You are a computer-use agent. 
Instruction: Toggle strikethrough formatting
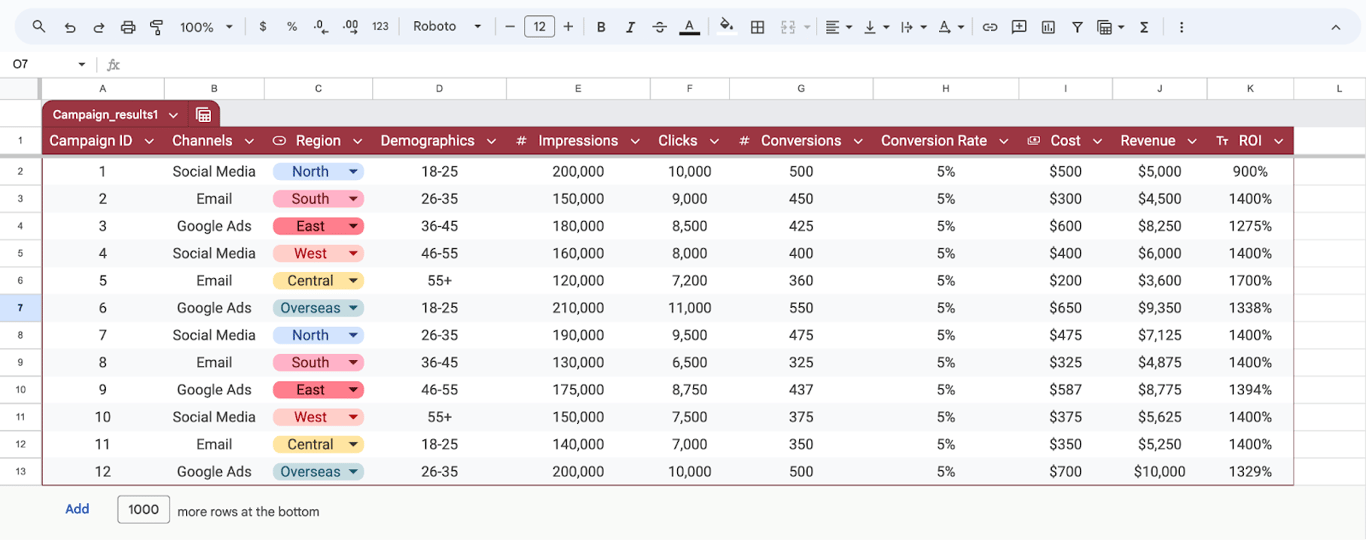click(660, 27)
